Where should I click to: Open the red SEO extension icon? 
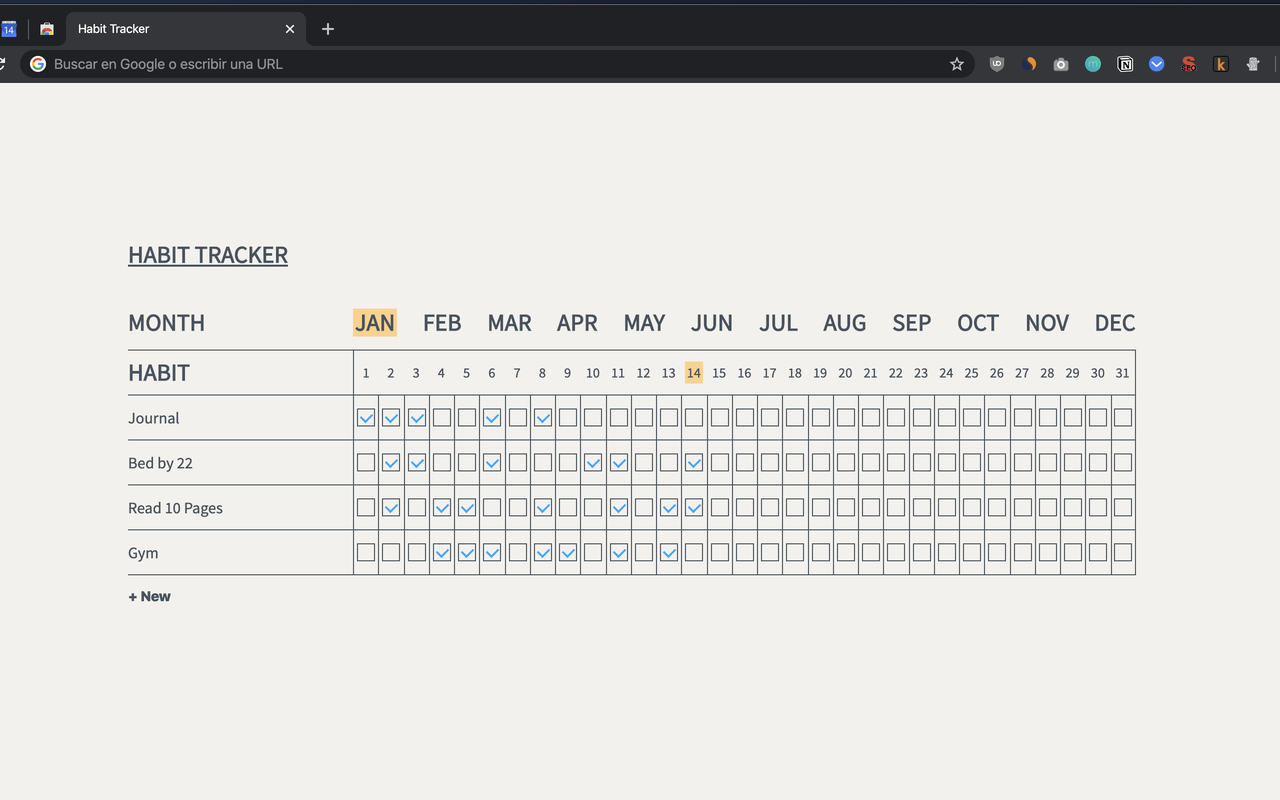(x=1189, y=64)
